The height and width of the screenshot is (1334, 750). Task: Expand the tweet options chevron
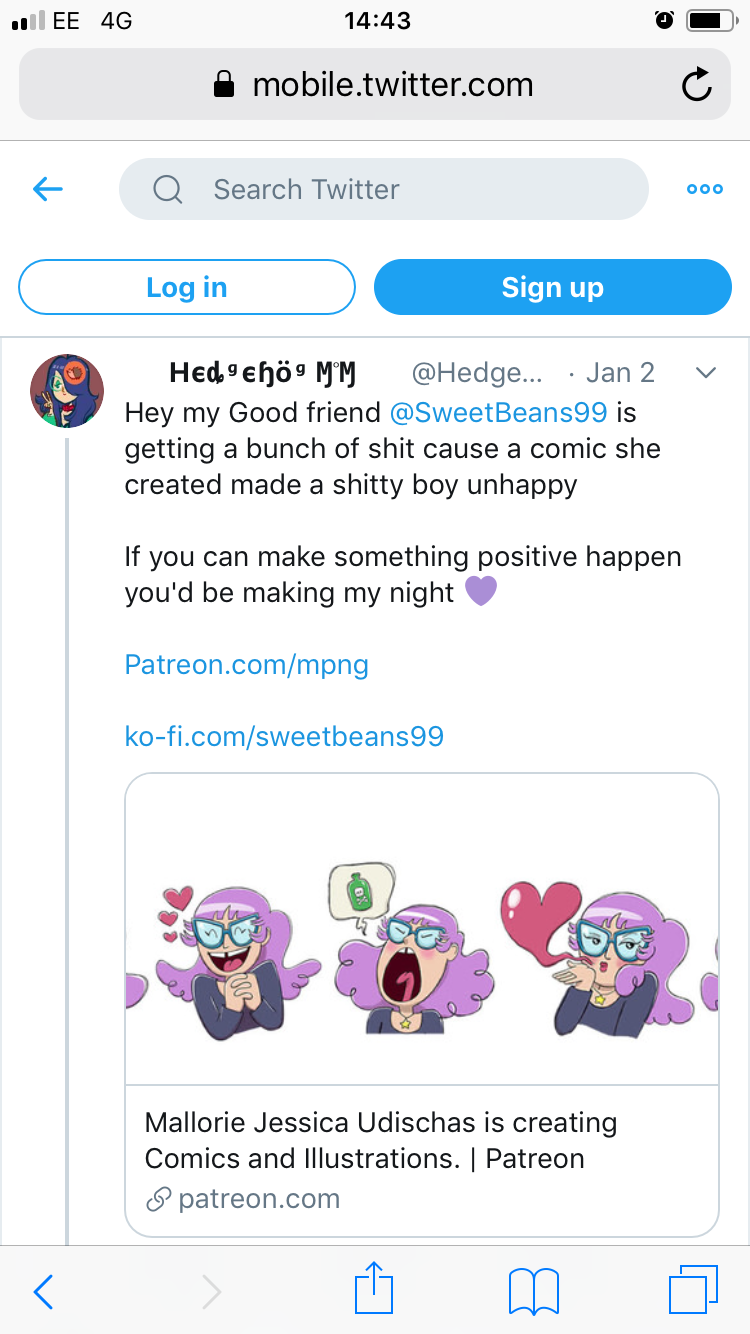click(706, 373)
